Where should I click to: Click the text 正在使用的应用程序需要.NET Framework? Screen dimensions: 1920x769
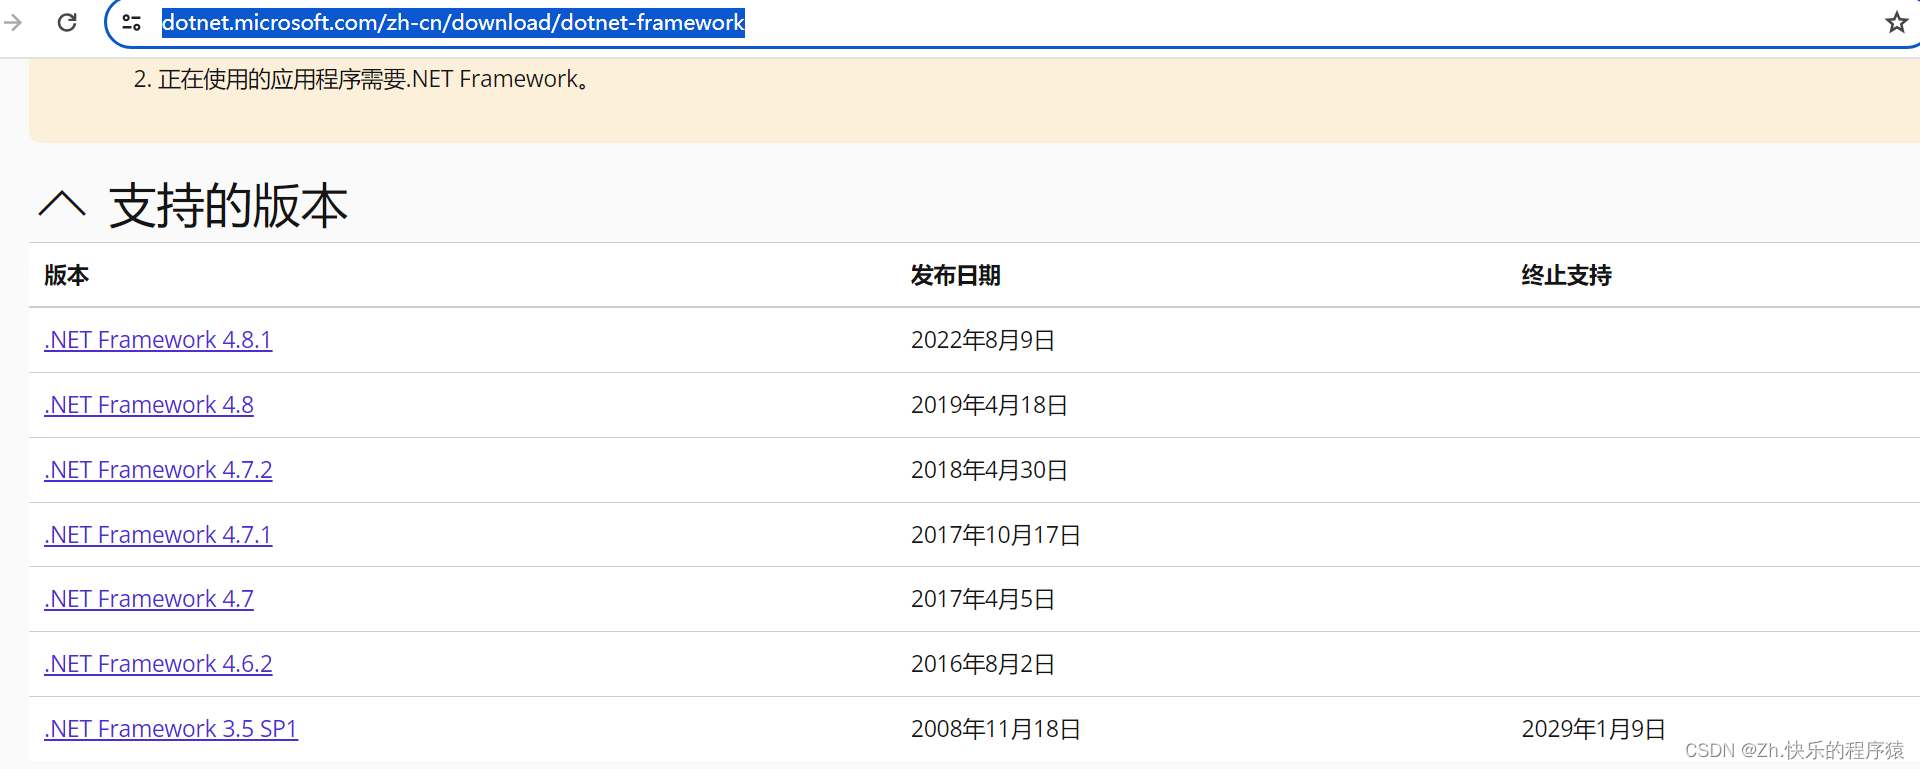374,79
